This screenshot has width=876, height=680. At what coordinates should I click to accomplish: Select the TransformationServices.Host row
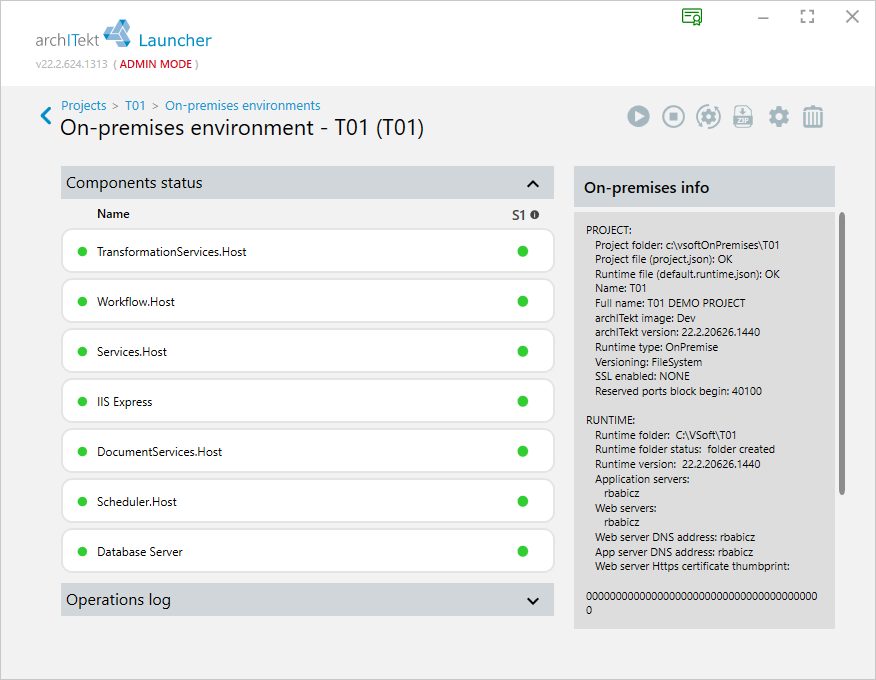click(307, 251)
